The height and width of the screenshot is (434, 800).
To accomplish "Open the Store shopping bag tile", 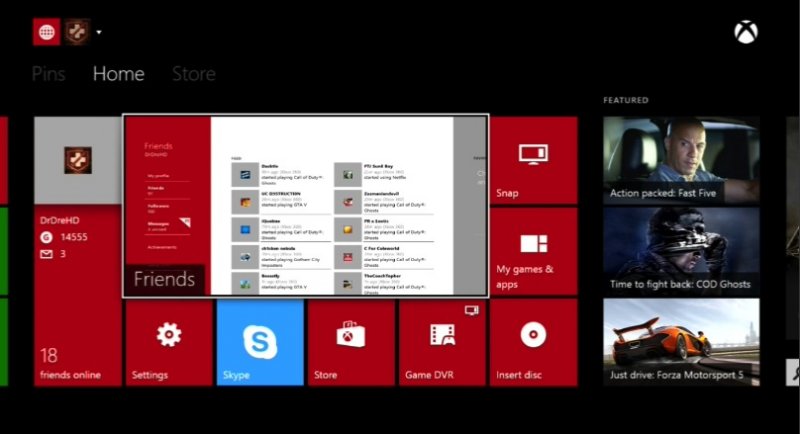I will pyautogui.click(x=351, y=343).
